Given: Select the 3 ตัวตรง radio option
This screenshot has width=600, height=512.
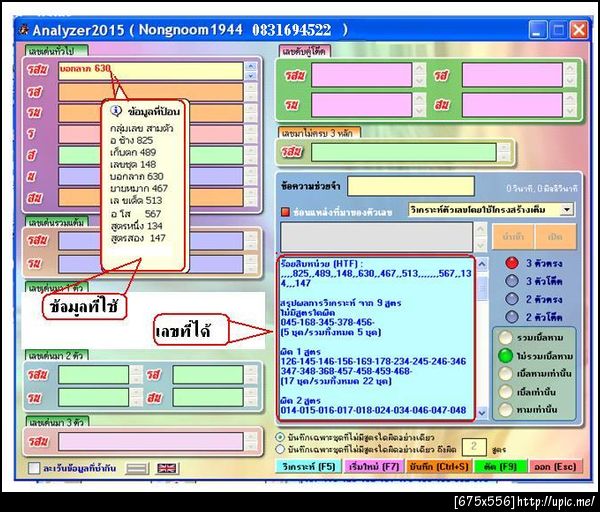Looking at the screenshot, I should [x=512, y=263].
